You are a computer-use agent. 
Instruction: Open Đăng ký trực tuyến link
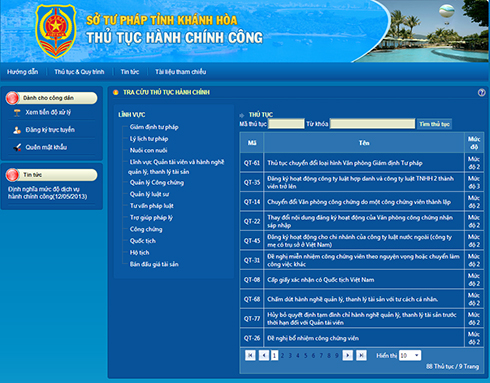(x=50, y=130)
